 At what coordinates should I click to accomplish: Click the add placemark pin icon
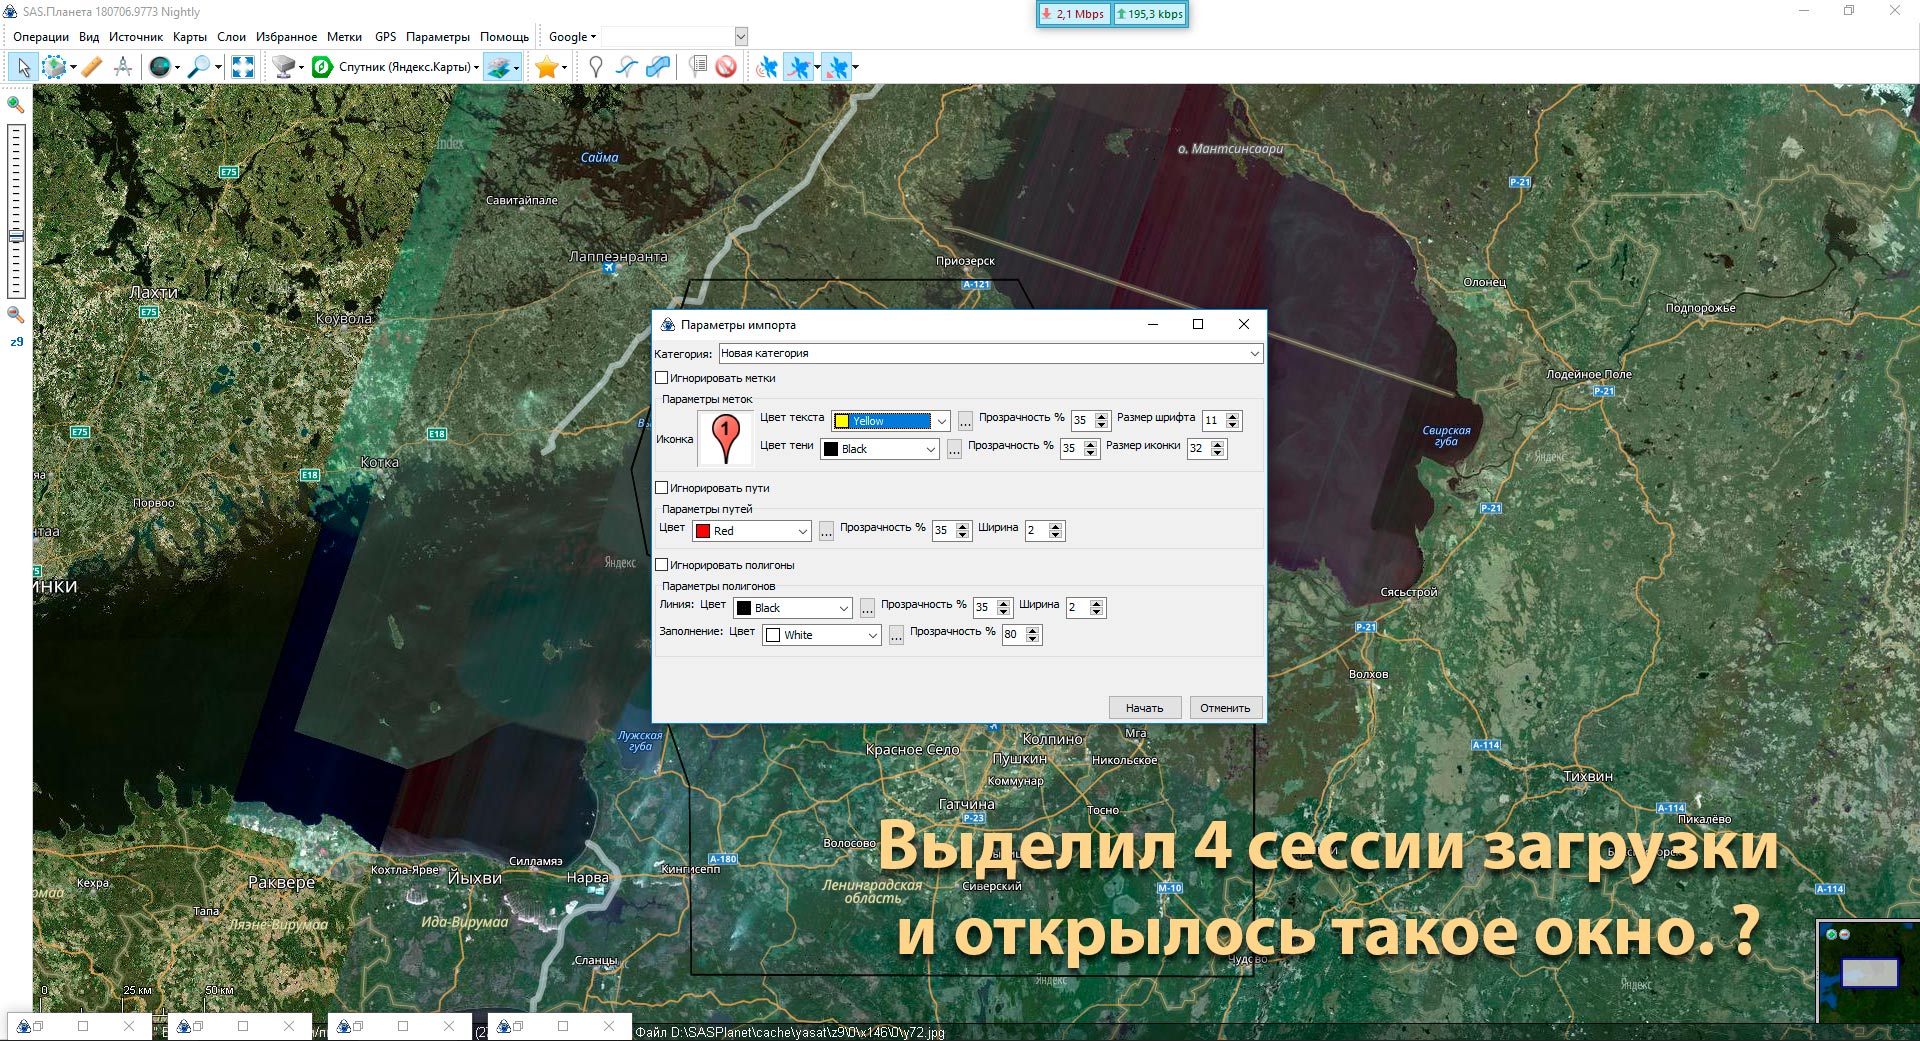pos(596,67)
